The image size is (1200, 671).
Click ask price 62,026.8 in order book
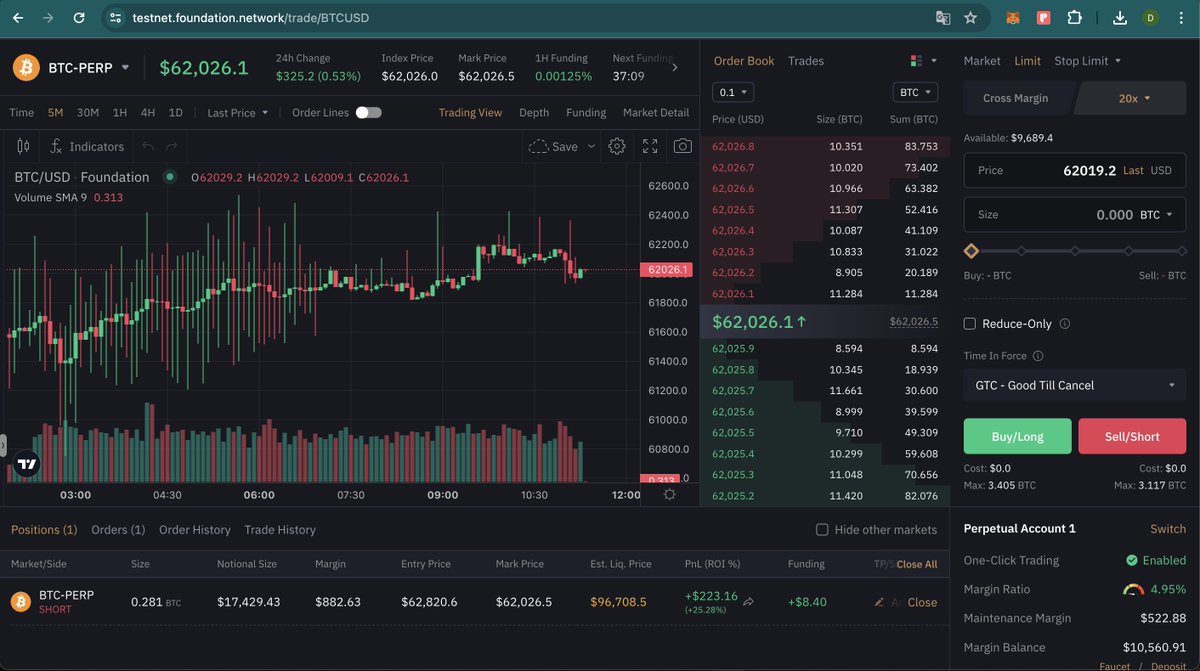(733, 146)
